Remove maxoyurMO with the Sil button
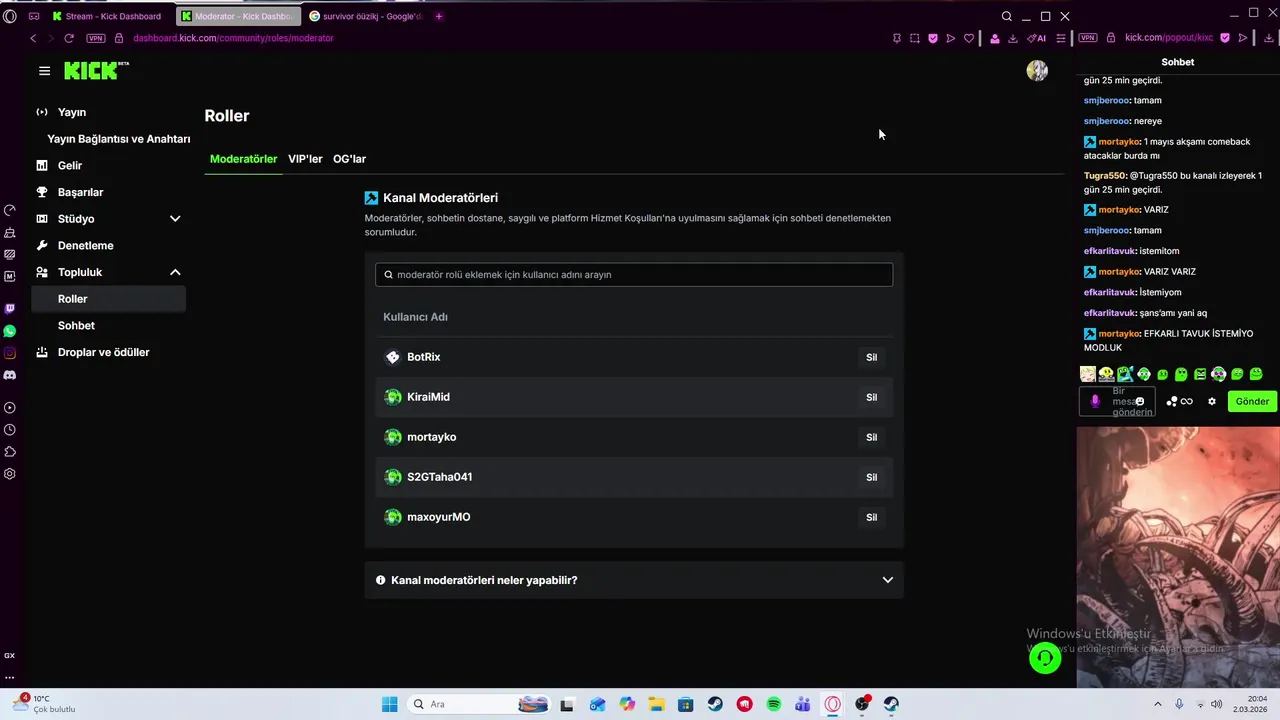Image resolution: width=1280 pixels, height=720 pixels. coord(872,517)
